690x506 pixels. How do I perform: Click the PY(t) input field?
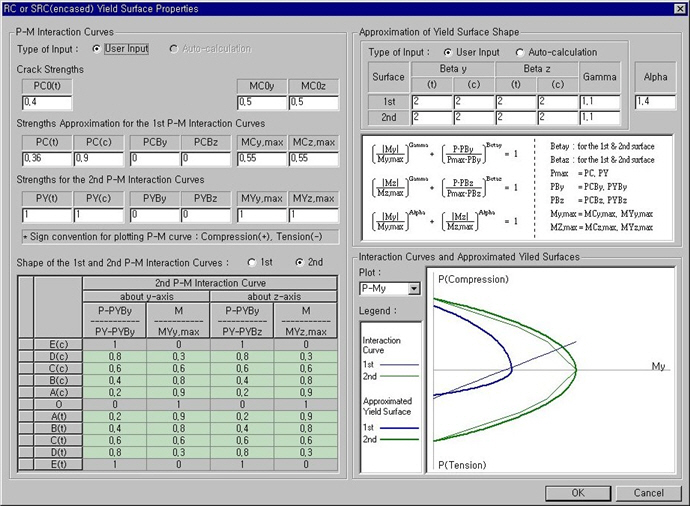(x=46, y=214)
